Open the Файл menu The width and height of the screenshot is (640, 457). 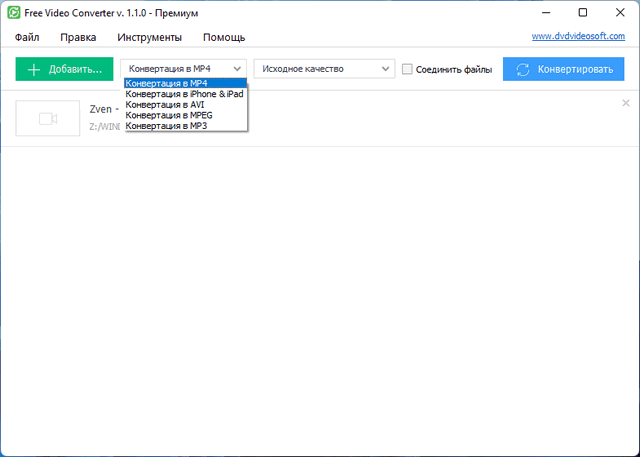[27, 37]
